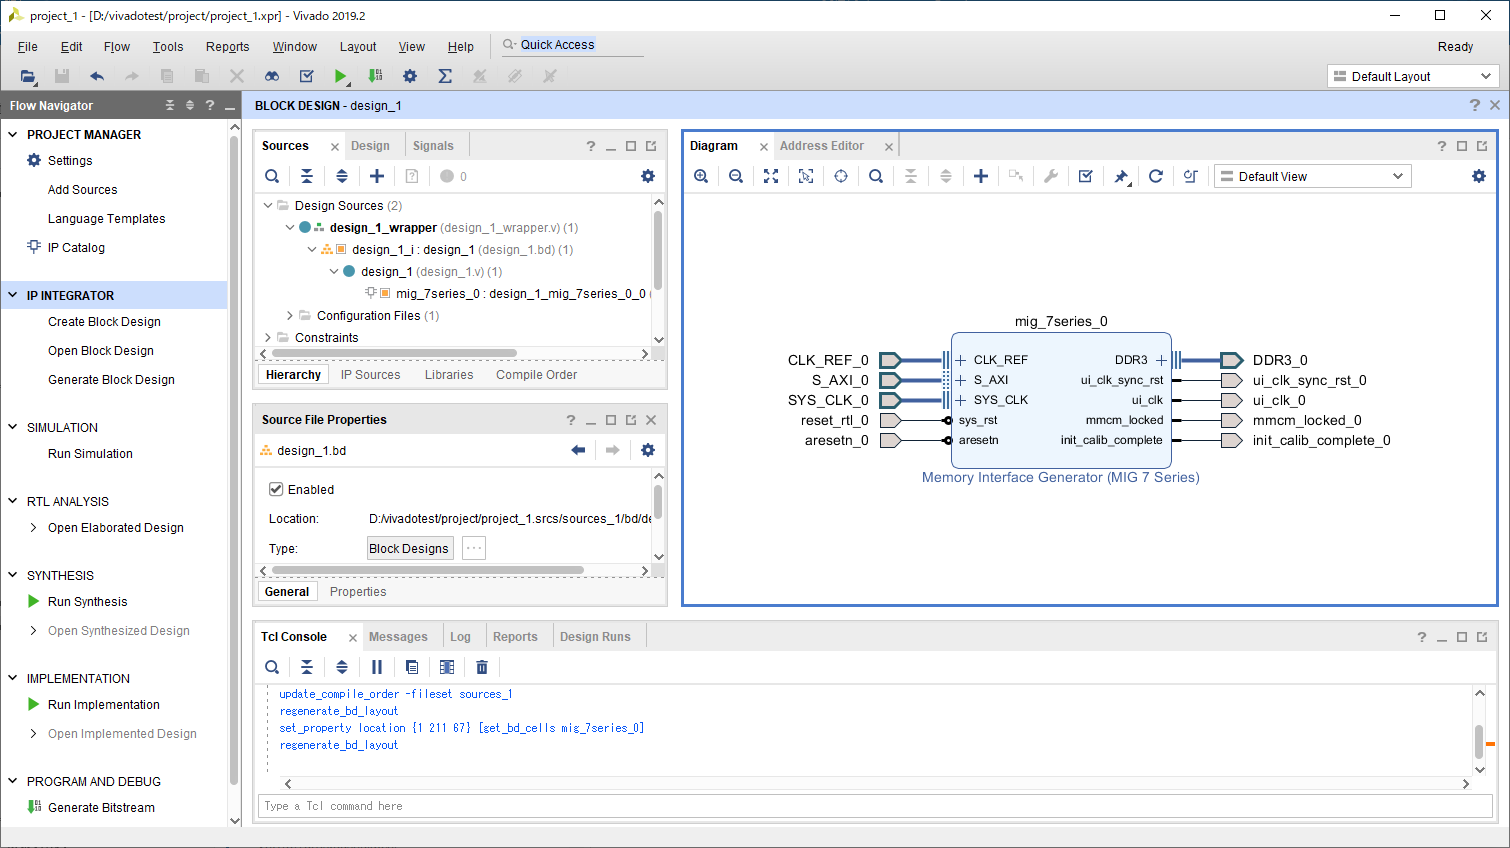Open the Default Layout dropdown

[1411, 76]
